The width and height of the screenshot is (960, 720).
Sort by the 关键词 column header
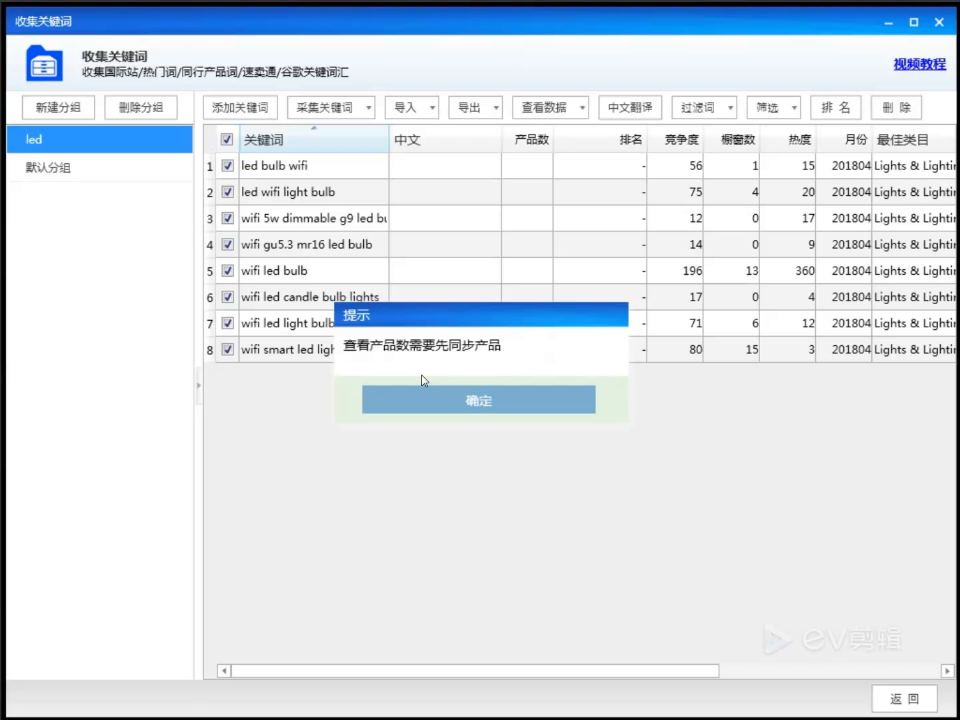point(314,140)
